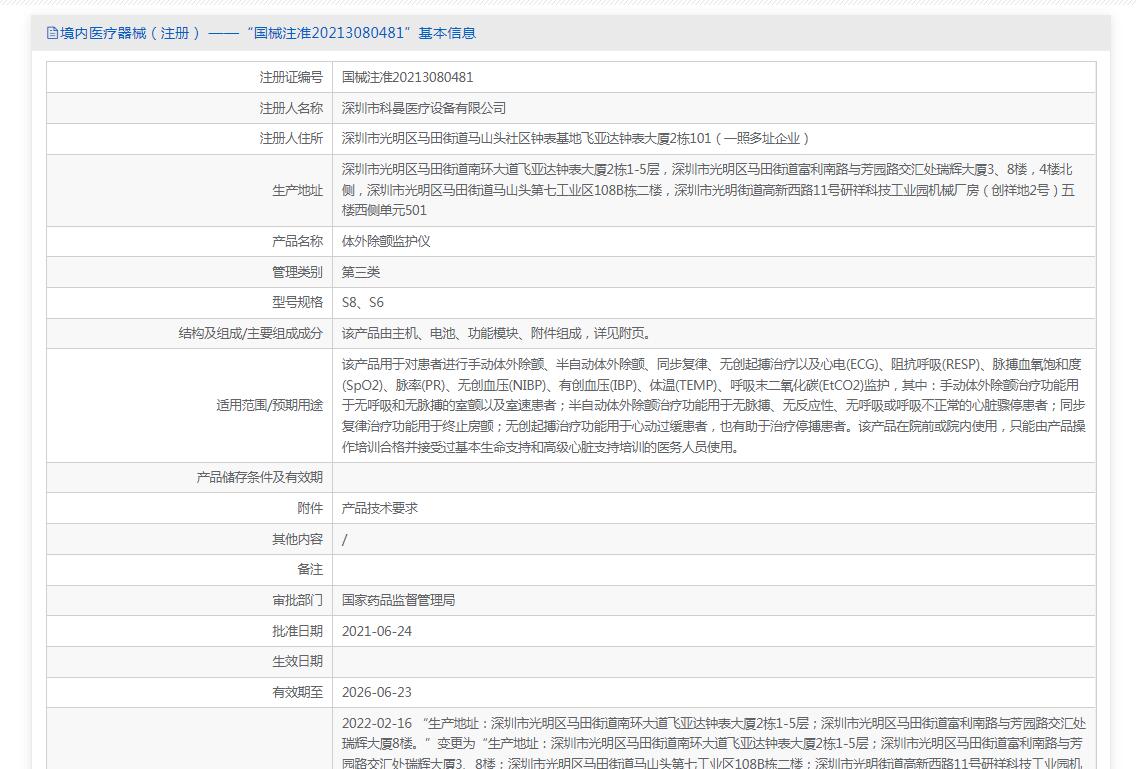Click the 生效日期 row label
The image size is (1136, 769).
297,661
